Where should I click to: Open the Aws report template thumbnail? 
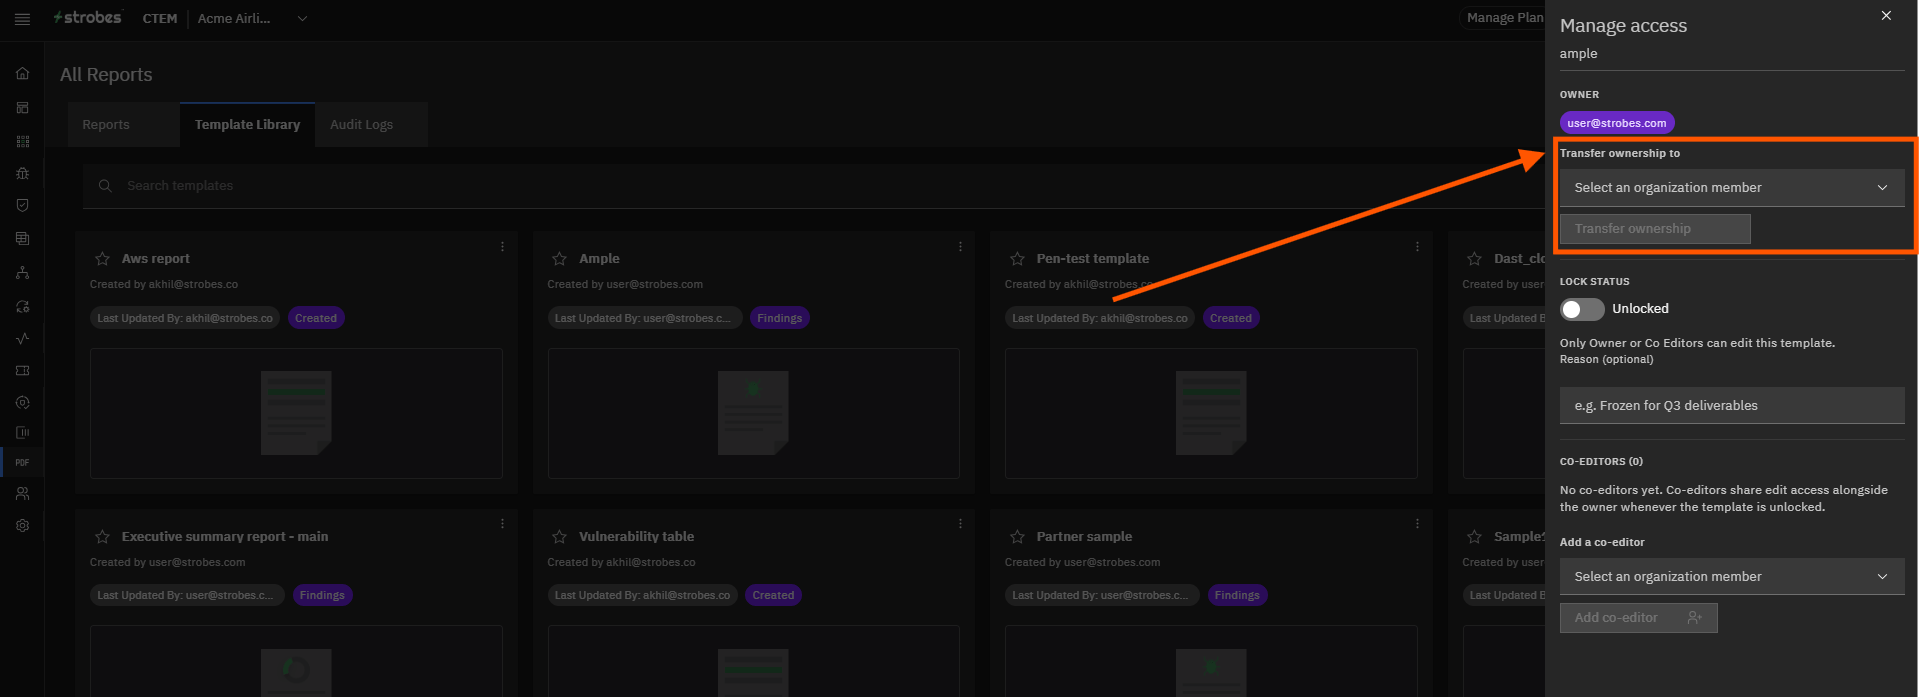pyautogui.click(x=296, y=413)
